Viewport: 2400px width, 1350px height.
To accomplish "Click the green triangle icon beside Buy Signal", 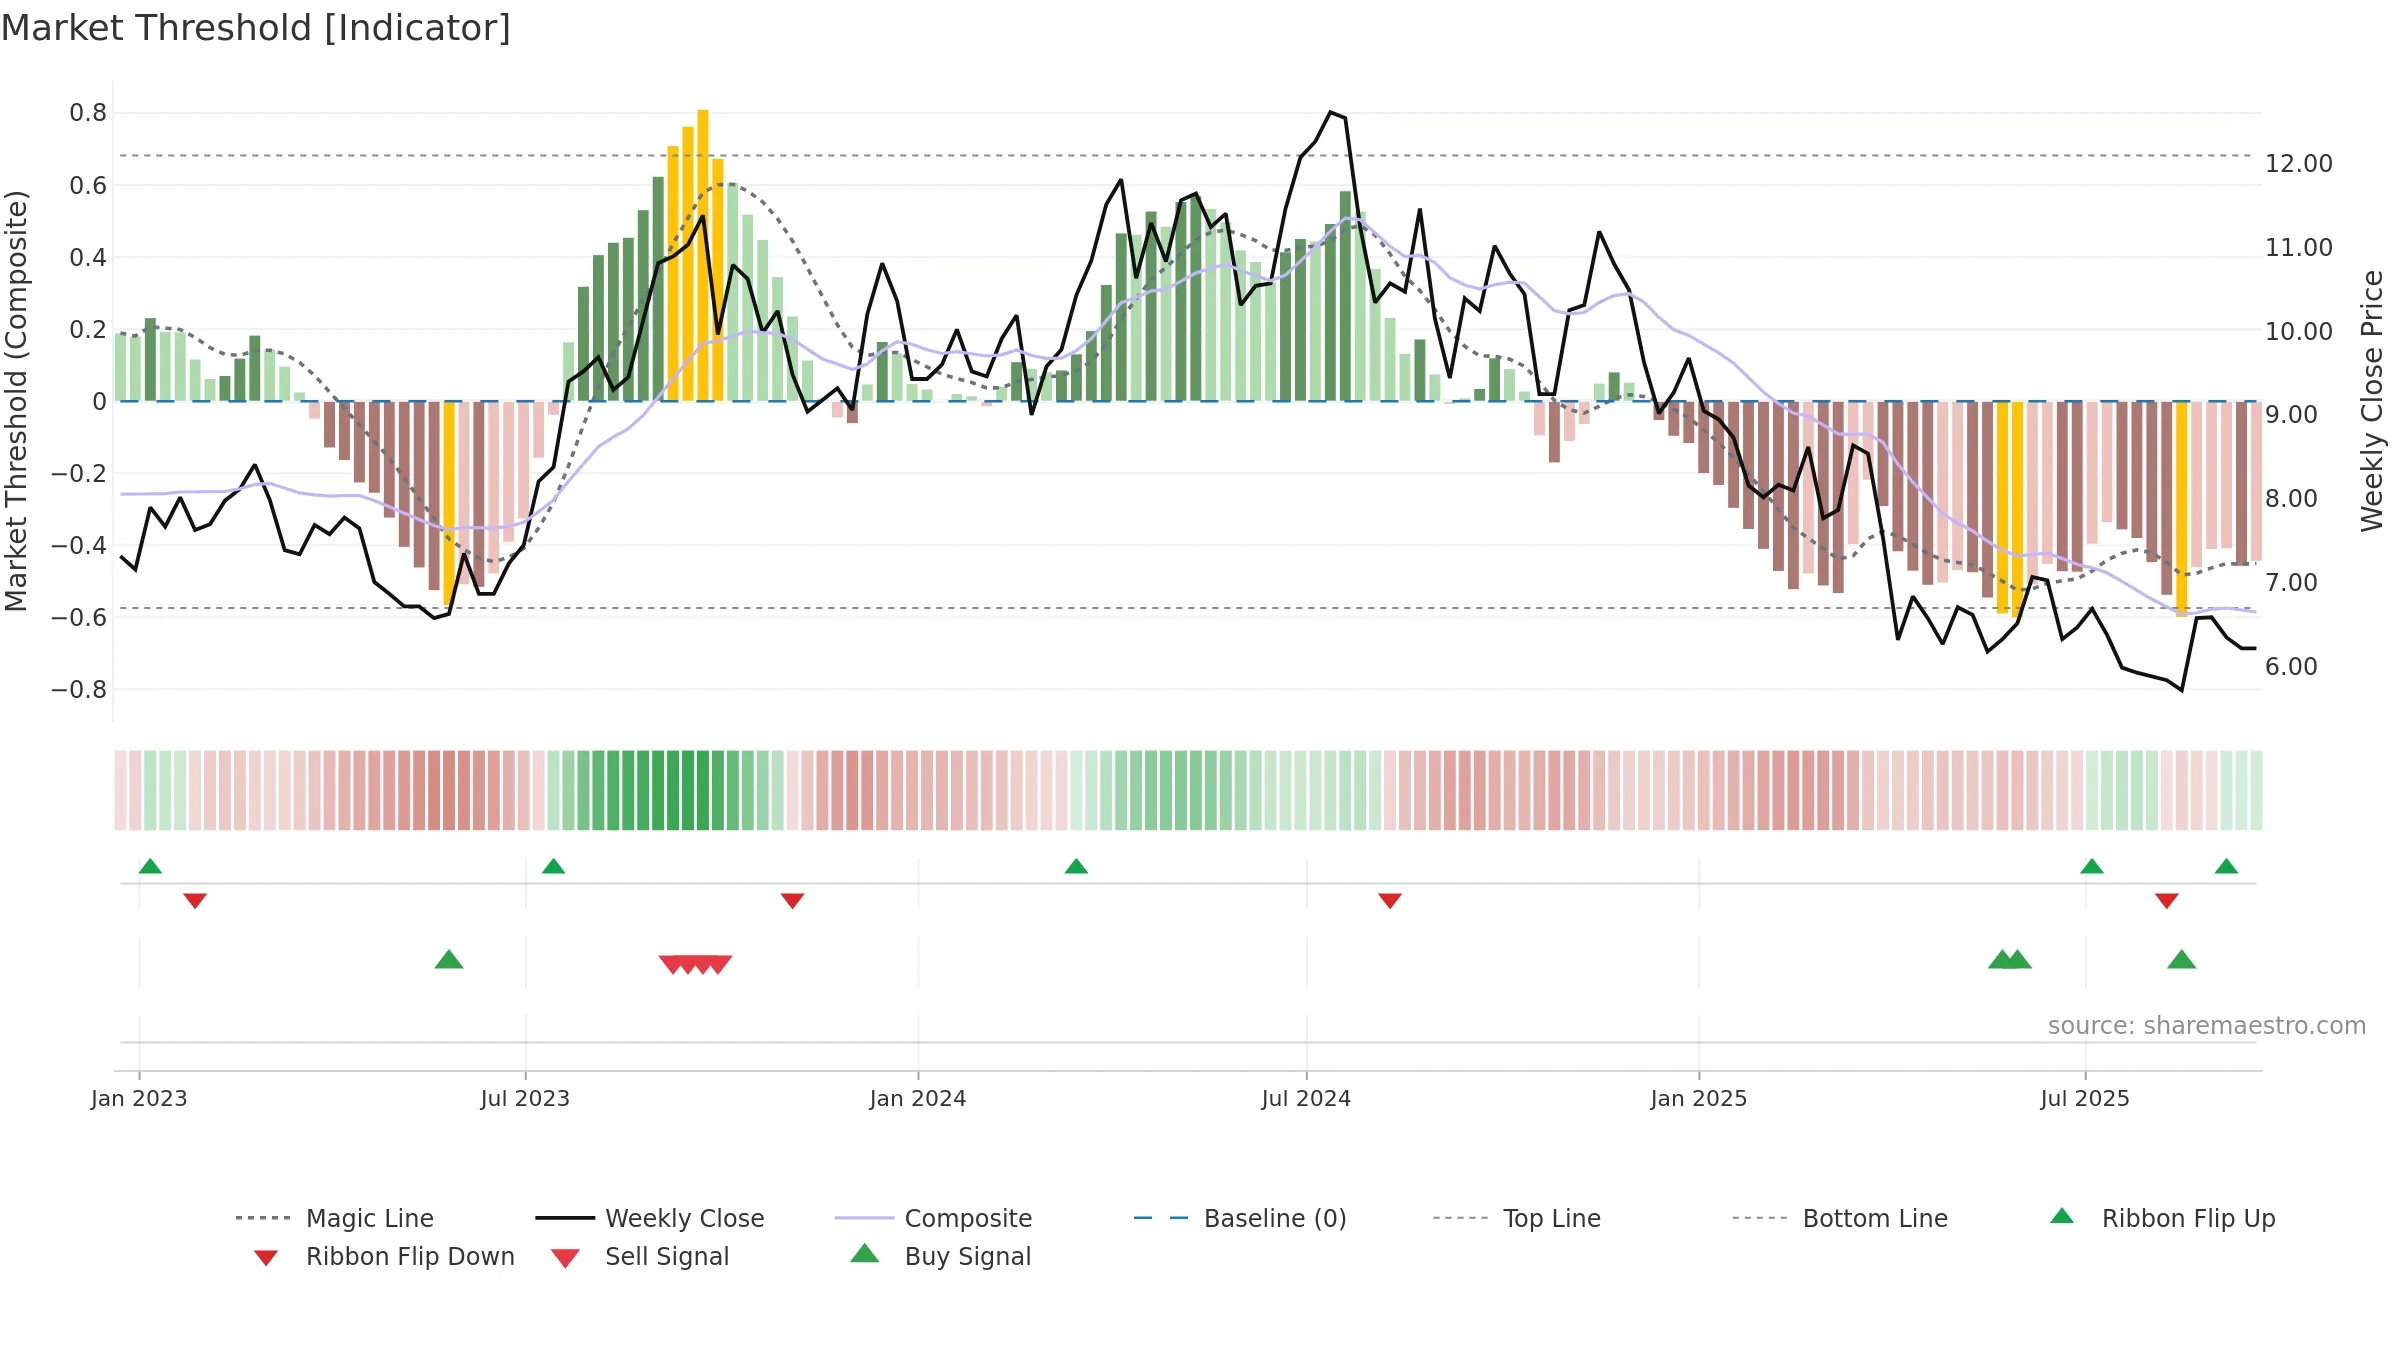I will tap(865, 1253).
